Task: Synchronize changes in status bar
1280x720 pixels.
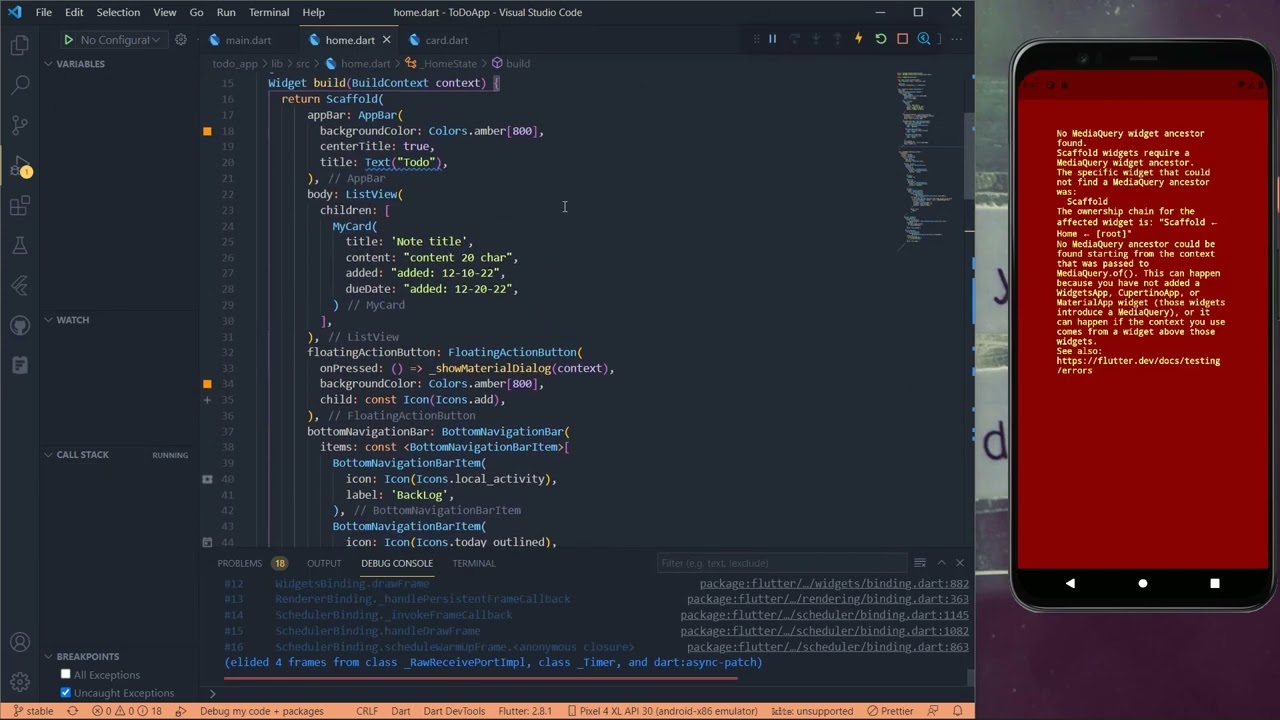Action: [72, 711]
